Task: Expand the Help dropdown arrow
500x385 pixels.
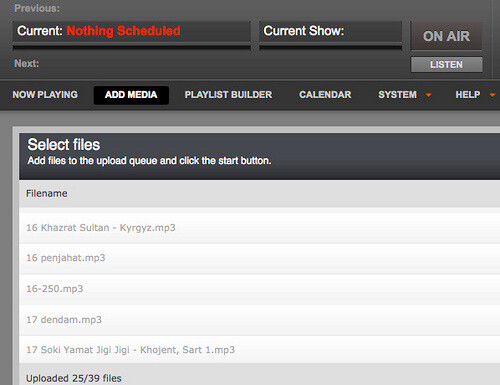Action: point(492,96)
